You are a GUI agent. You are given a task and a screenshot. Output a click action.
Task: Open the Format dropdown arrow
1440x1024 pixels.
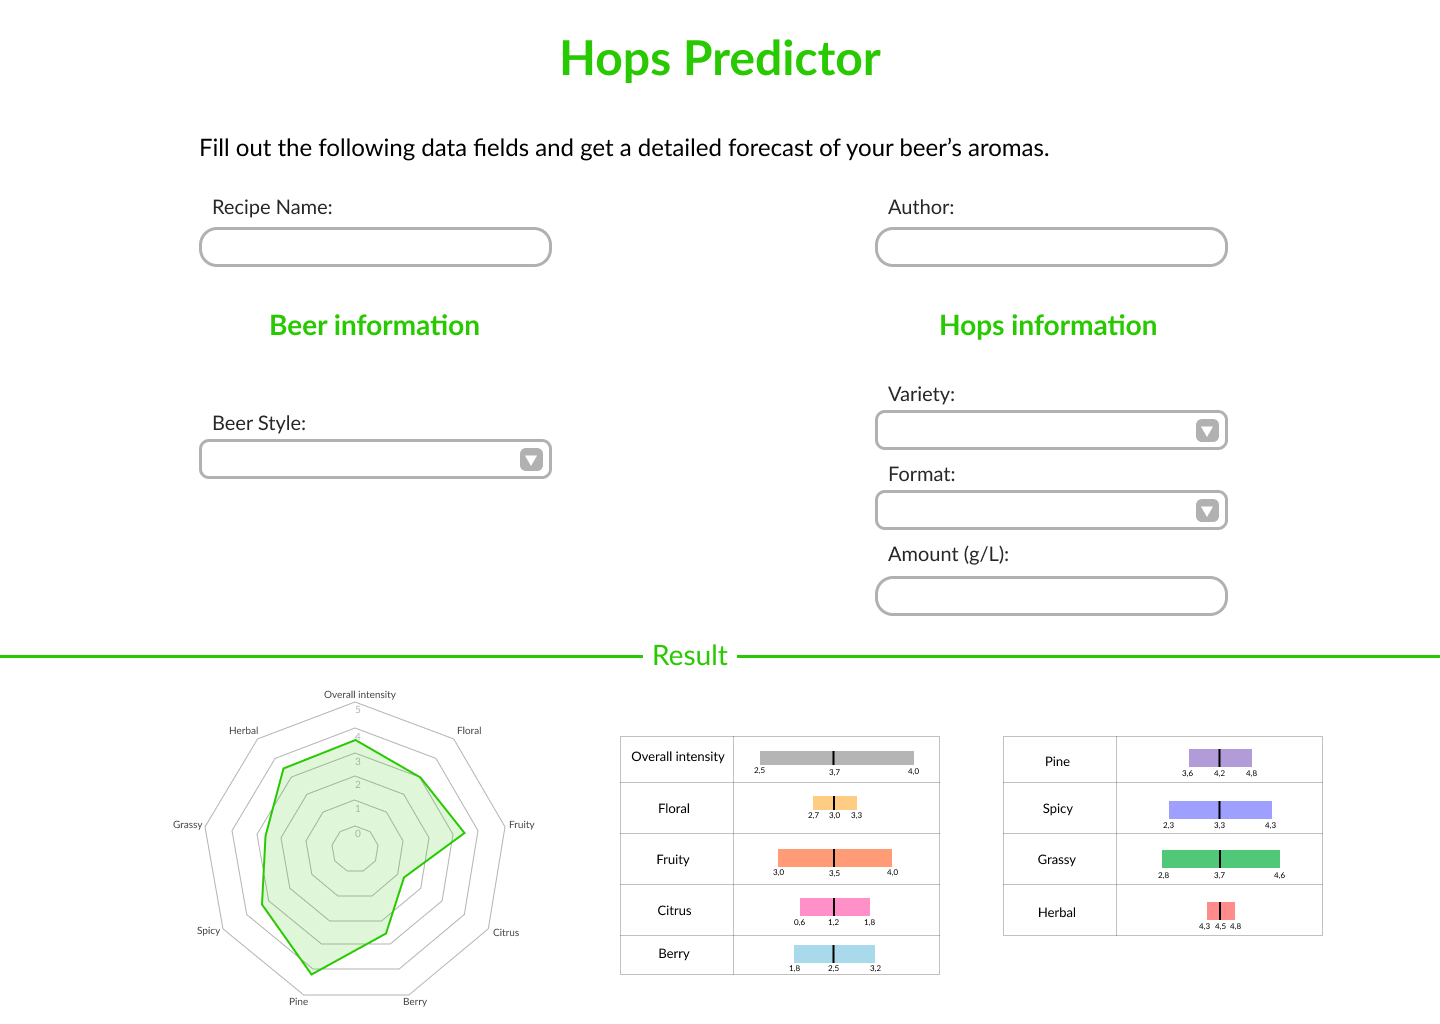coord(1207,510)
